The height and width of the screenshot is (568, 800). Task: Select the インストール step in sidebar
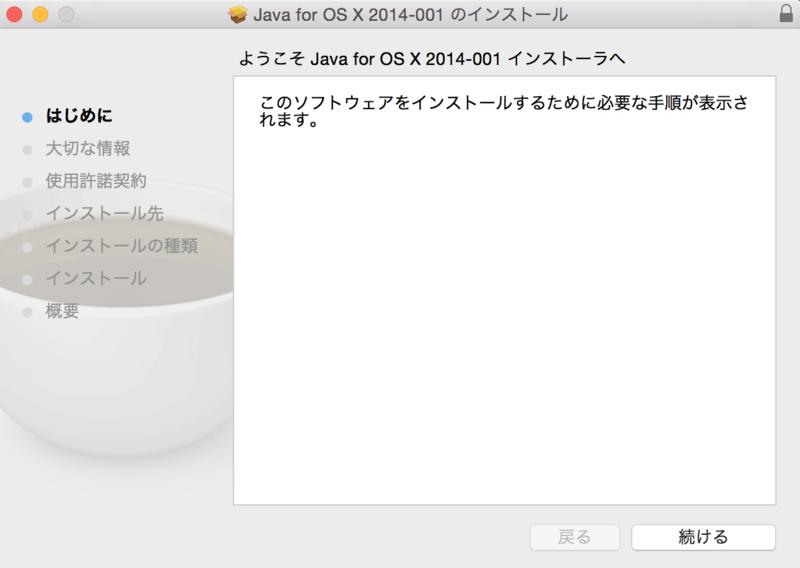96,278
